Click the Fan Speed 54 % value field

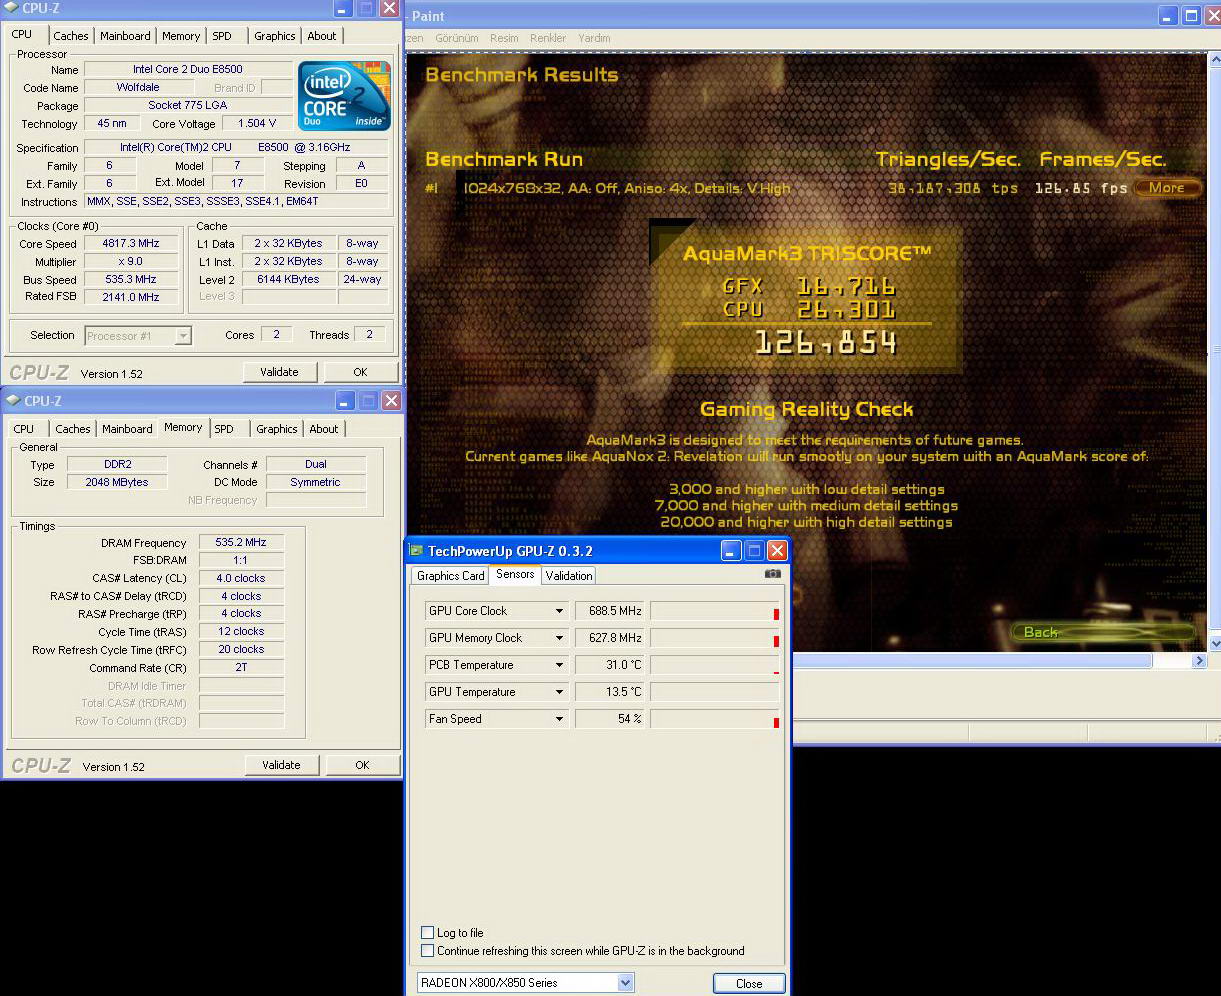[610, 719]
